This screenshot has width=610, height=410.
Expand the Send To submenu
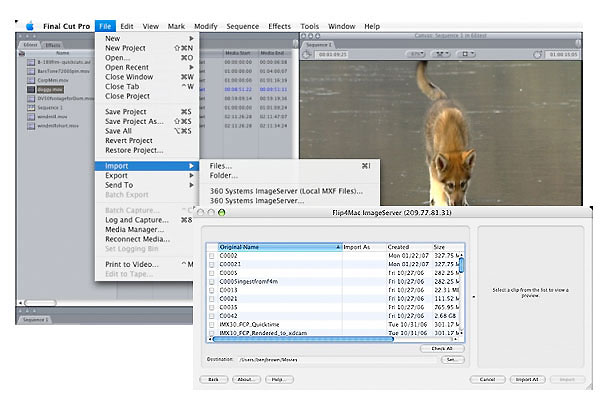click(x=147, y=185)
